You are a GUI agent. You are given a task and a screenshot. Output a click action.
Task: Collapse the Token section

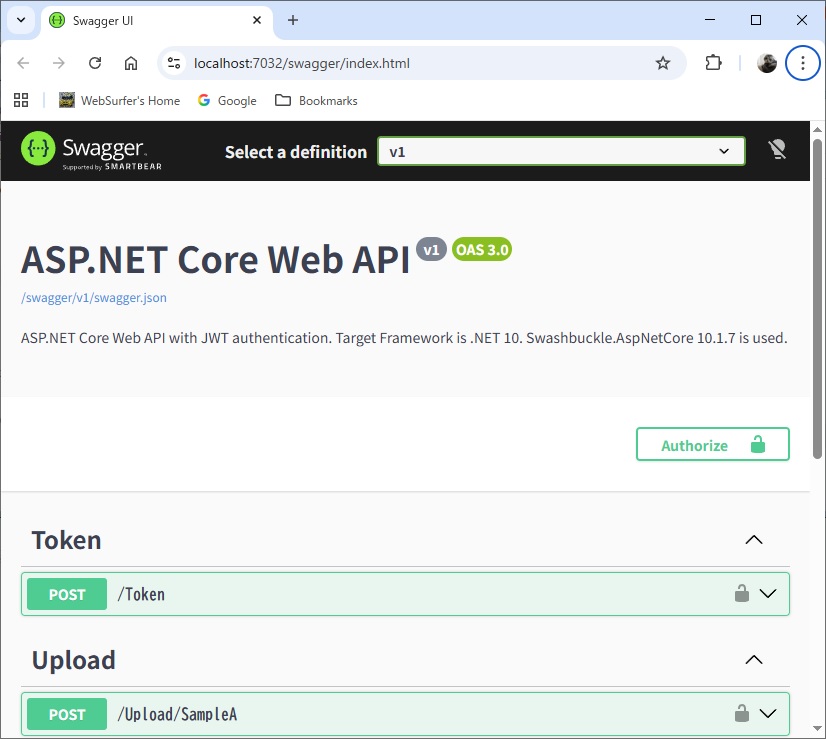[754, 540]
